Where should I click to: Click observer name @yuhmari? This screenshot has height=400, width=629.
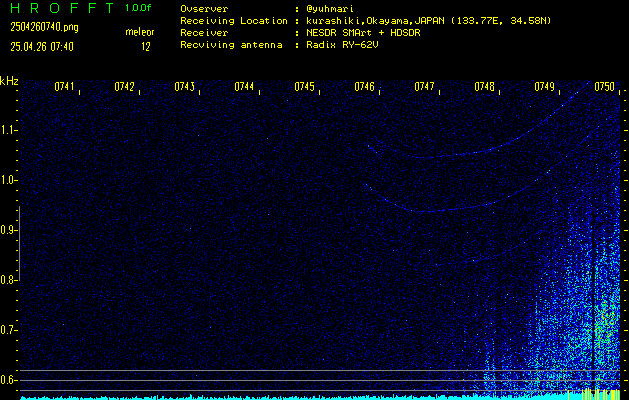[330, 9]
